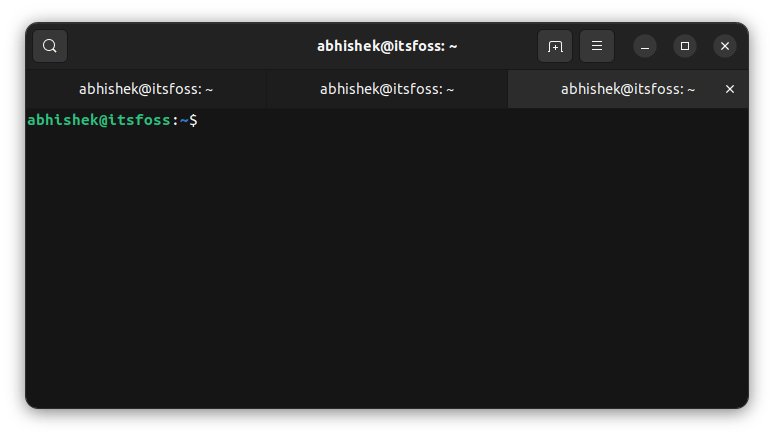Switch to the middle terminal tab
This screenshot has width=774, height=437.
[x=387, y=89]
